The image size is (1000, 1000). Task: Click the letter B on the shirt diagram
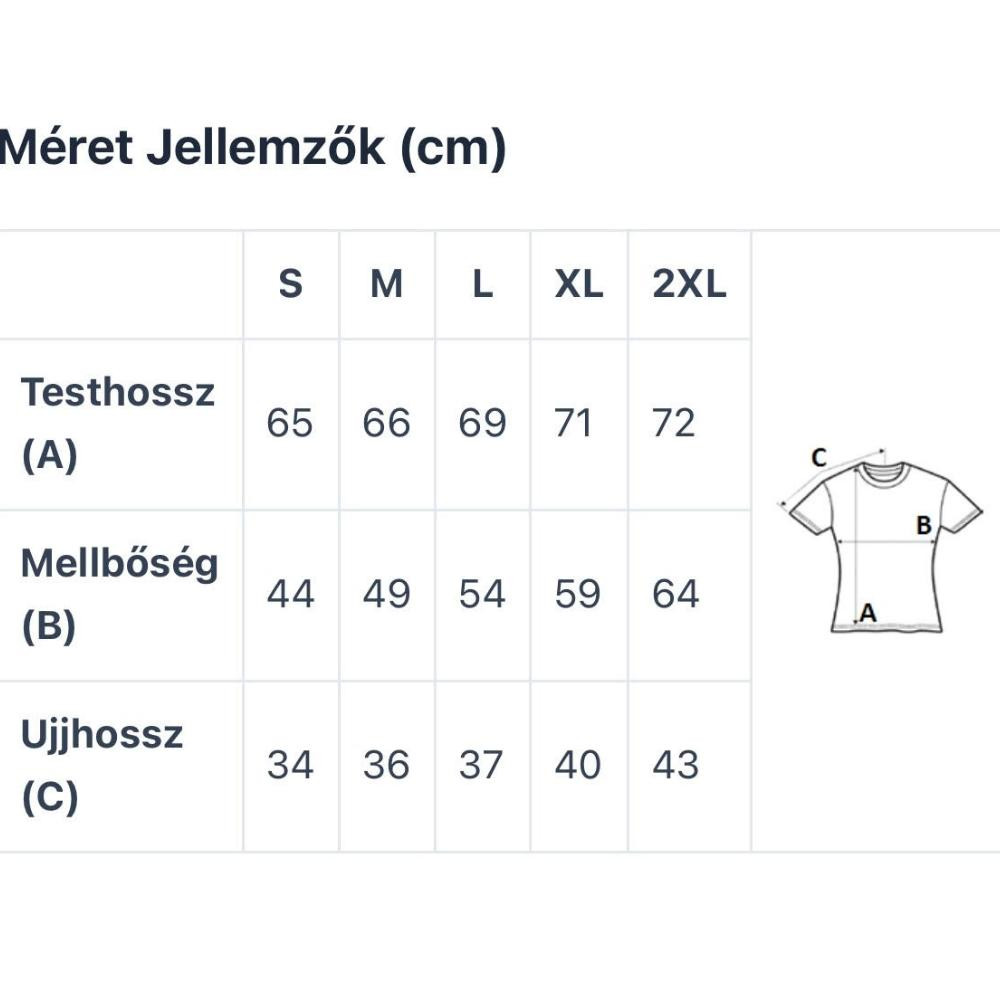click(x=923, y=526)
